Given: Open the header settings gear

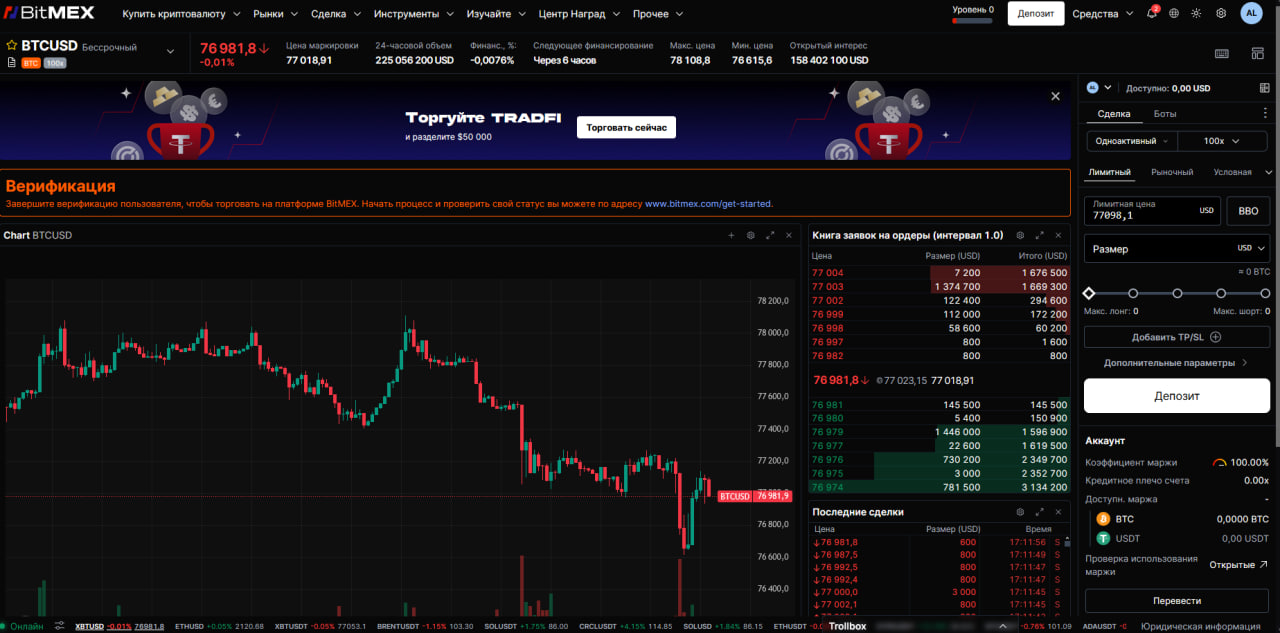Looking at the screenshot, I should pyautogui.click(x=1221, y=13).
